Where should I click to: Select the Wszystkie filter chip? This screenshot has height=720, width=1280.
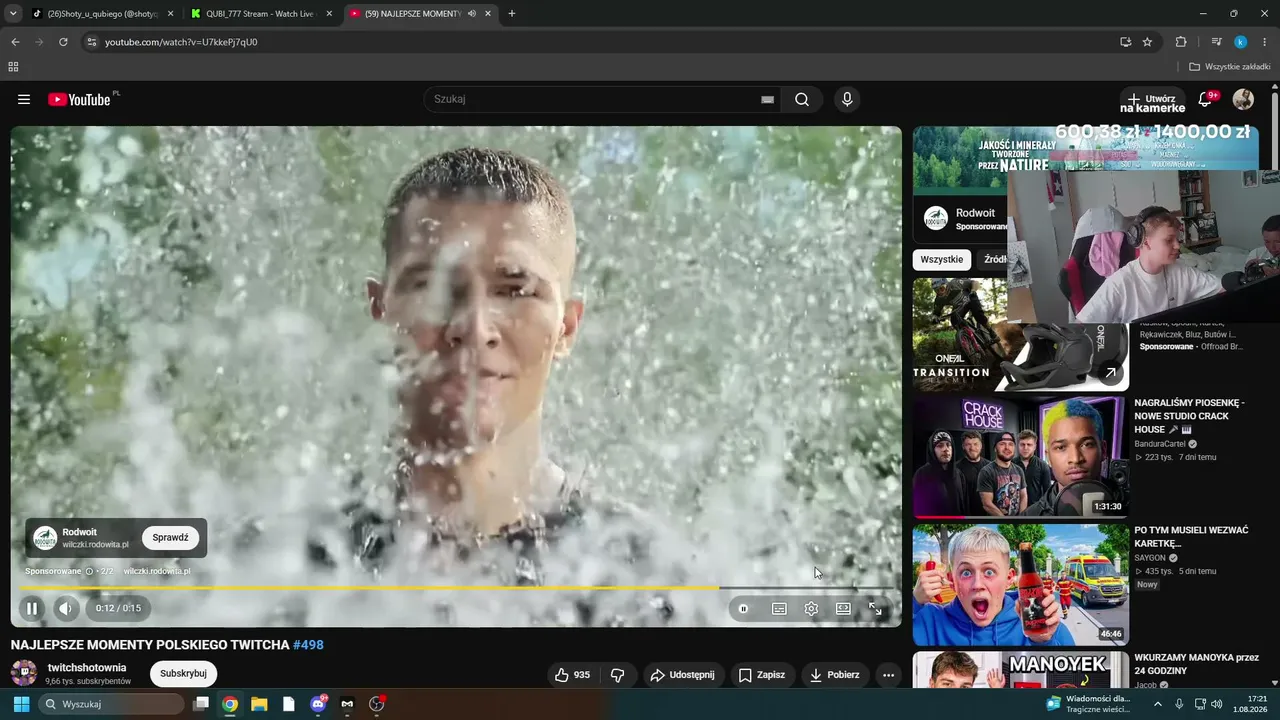point(942,259)
